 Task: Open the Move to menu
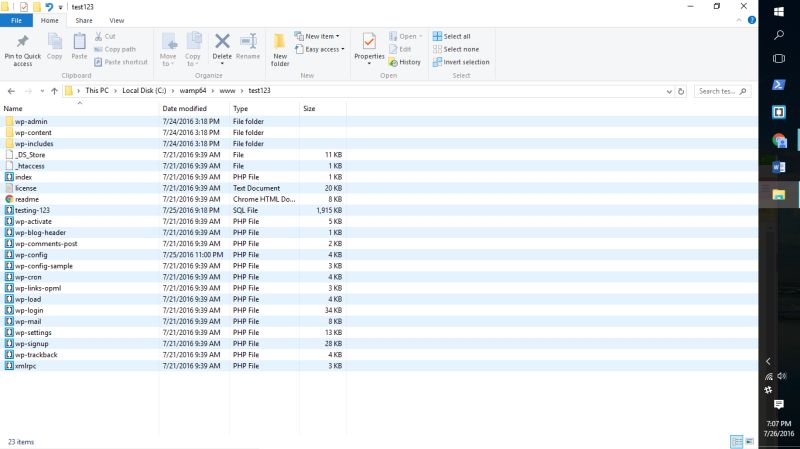point(168,49)
